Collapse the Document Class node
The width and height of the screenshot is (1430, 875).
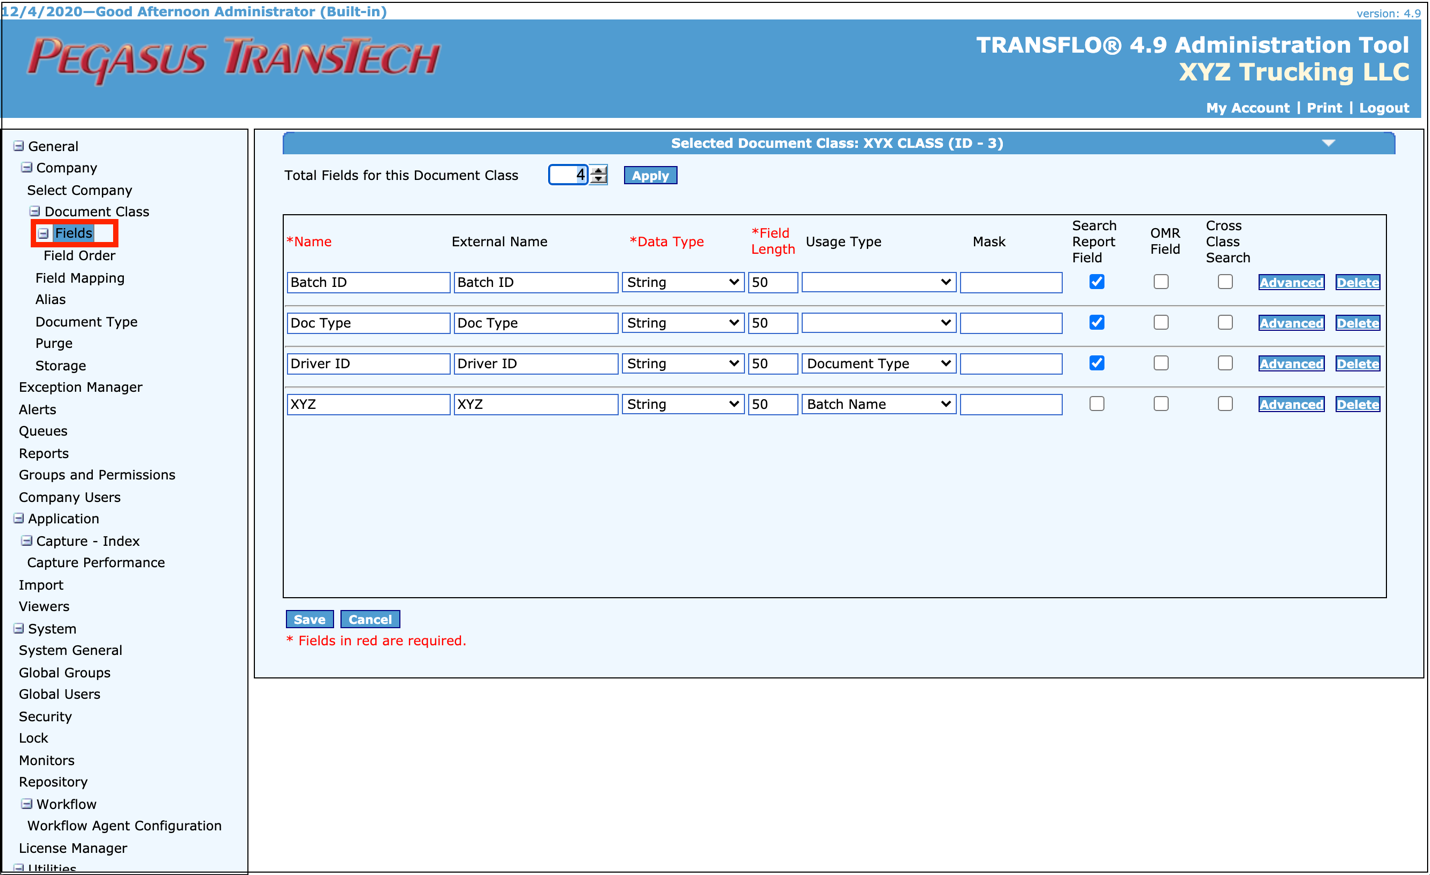coord(35,211)
